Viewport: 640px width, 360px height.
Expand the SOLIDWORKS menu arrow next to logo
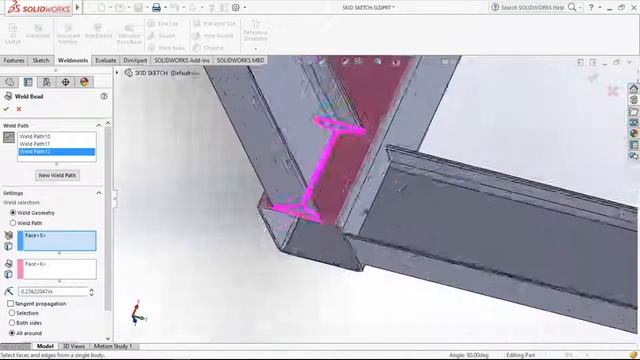pos(77,7)
